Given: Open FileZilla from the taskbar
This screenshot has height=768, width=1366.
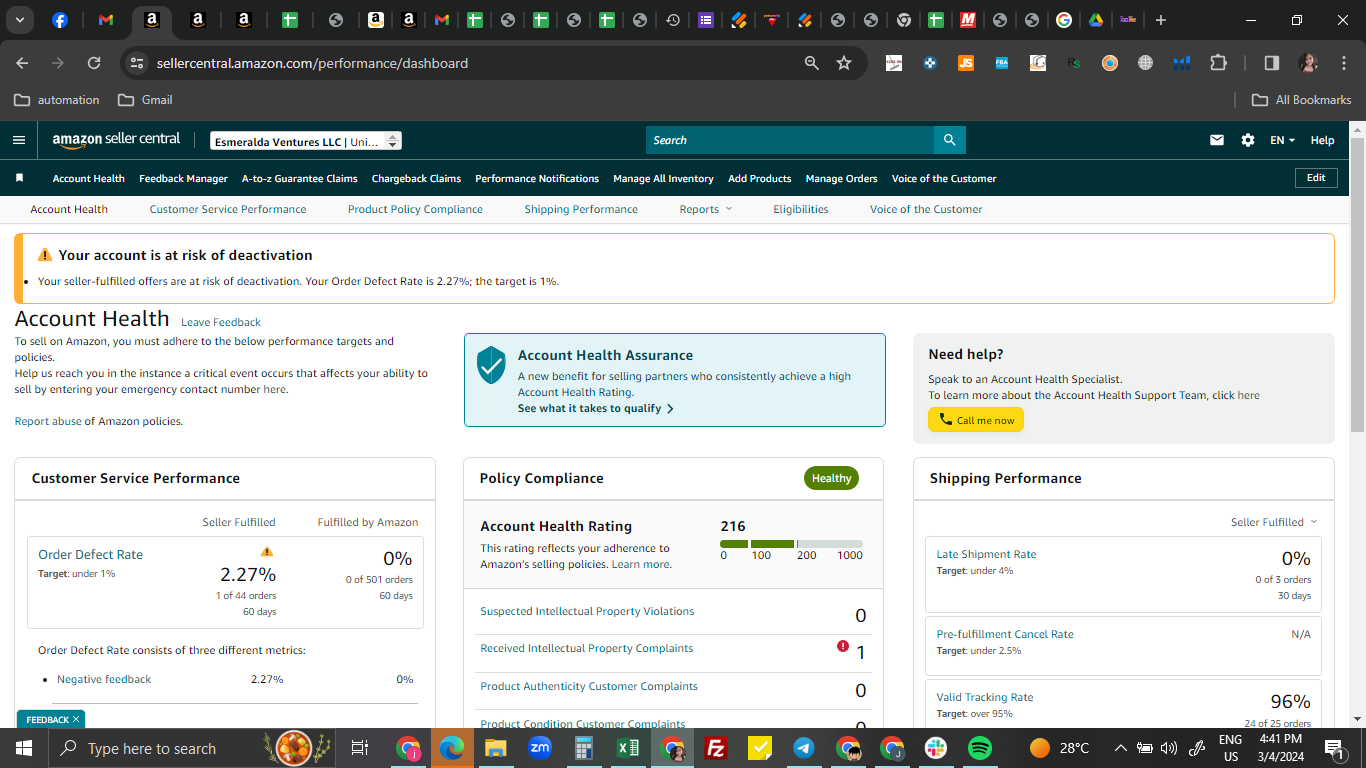Looking at the screenshot, I should tap(715, 748).
